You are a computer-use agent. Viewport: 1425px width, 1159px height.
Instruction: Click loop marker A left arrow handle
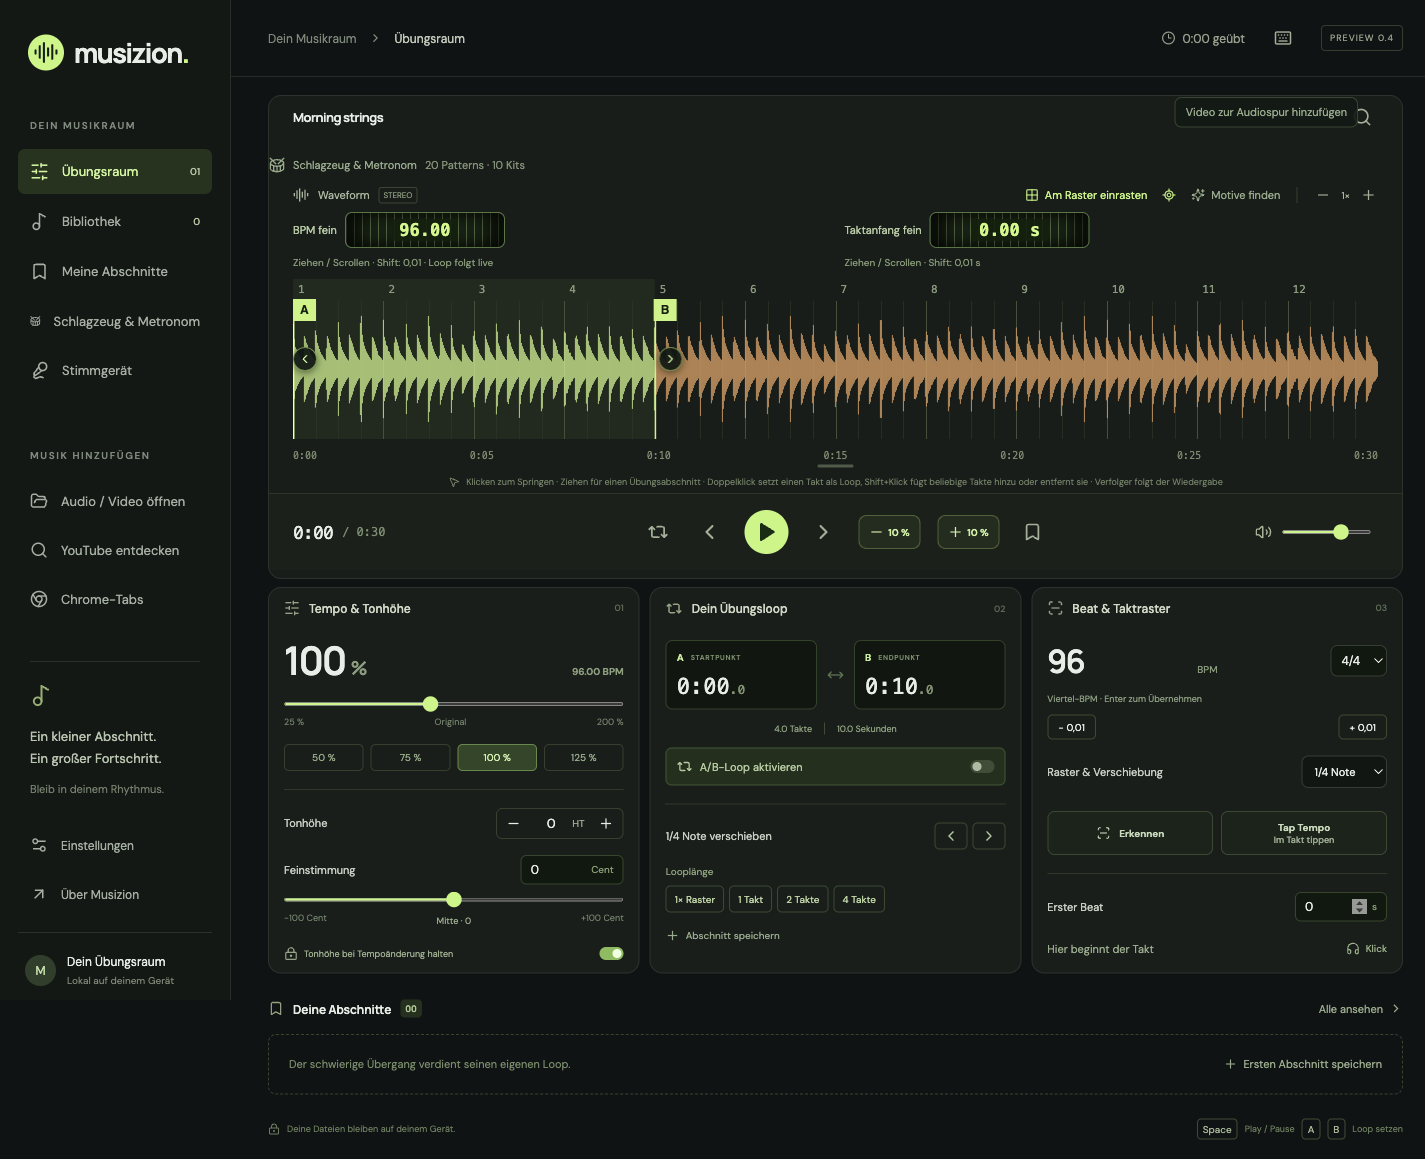tap(305, 359)
